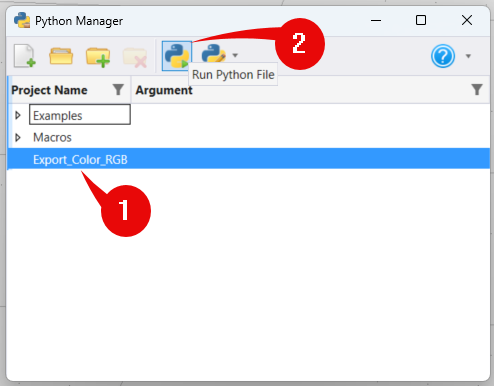Open dropdown arrow next to help icon

coord(468,56)
